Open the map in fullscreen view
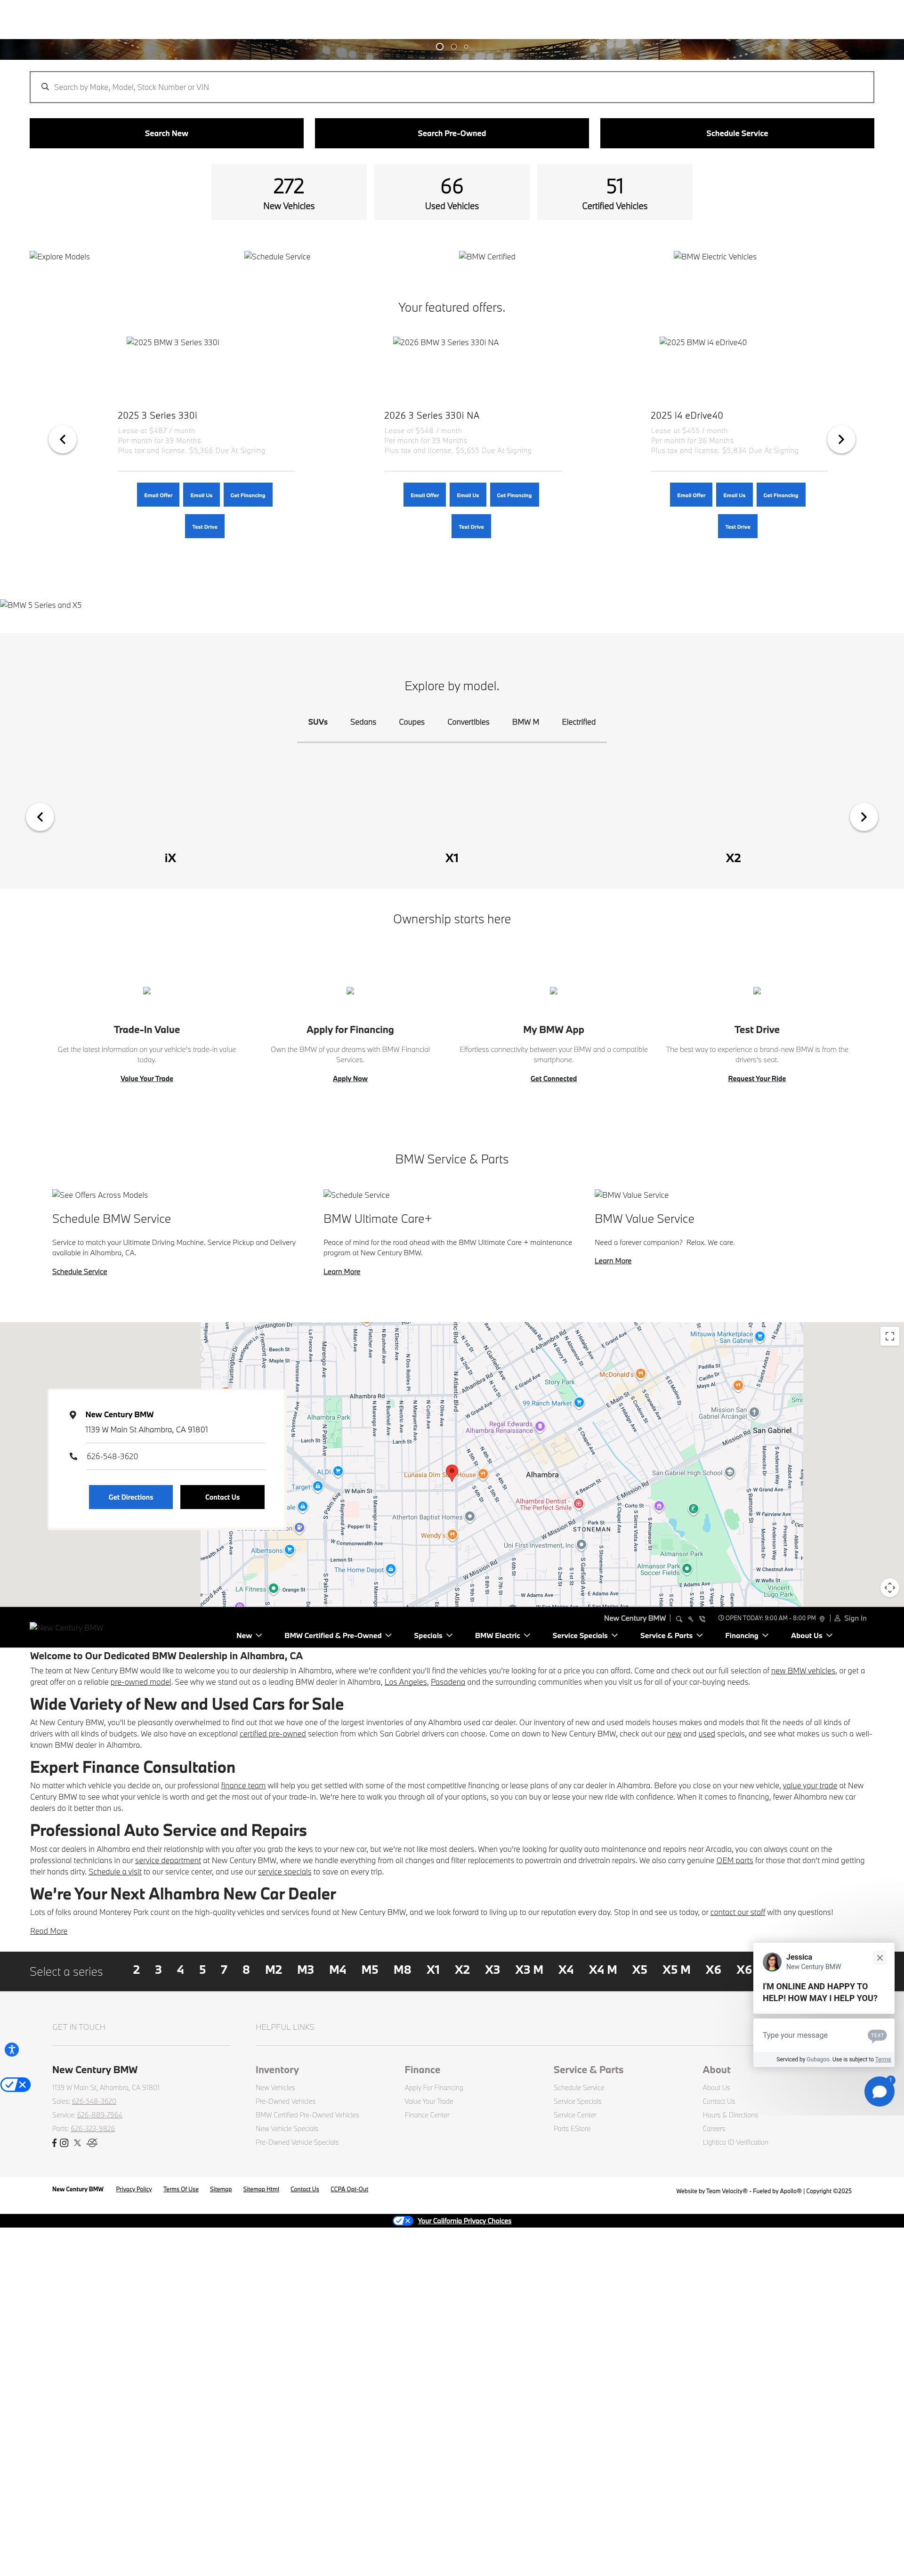The image size is (904, 2576). [x=889, y=1336]
